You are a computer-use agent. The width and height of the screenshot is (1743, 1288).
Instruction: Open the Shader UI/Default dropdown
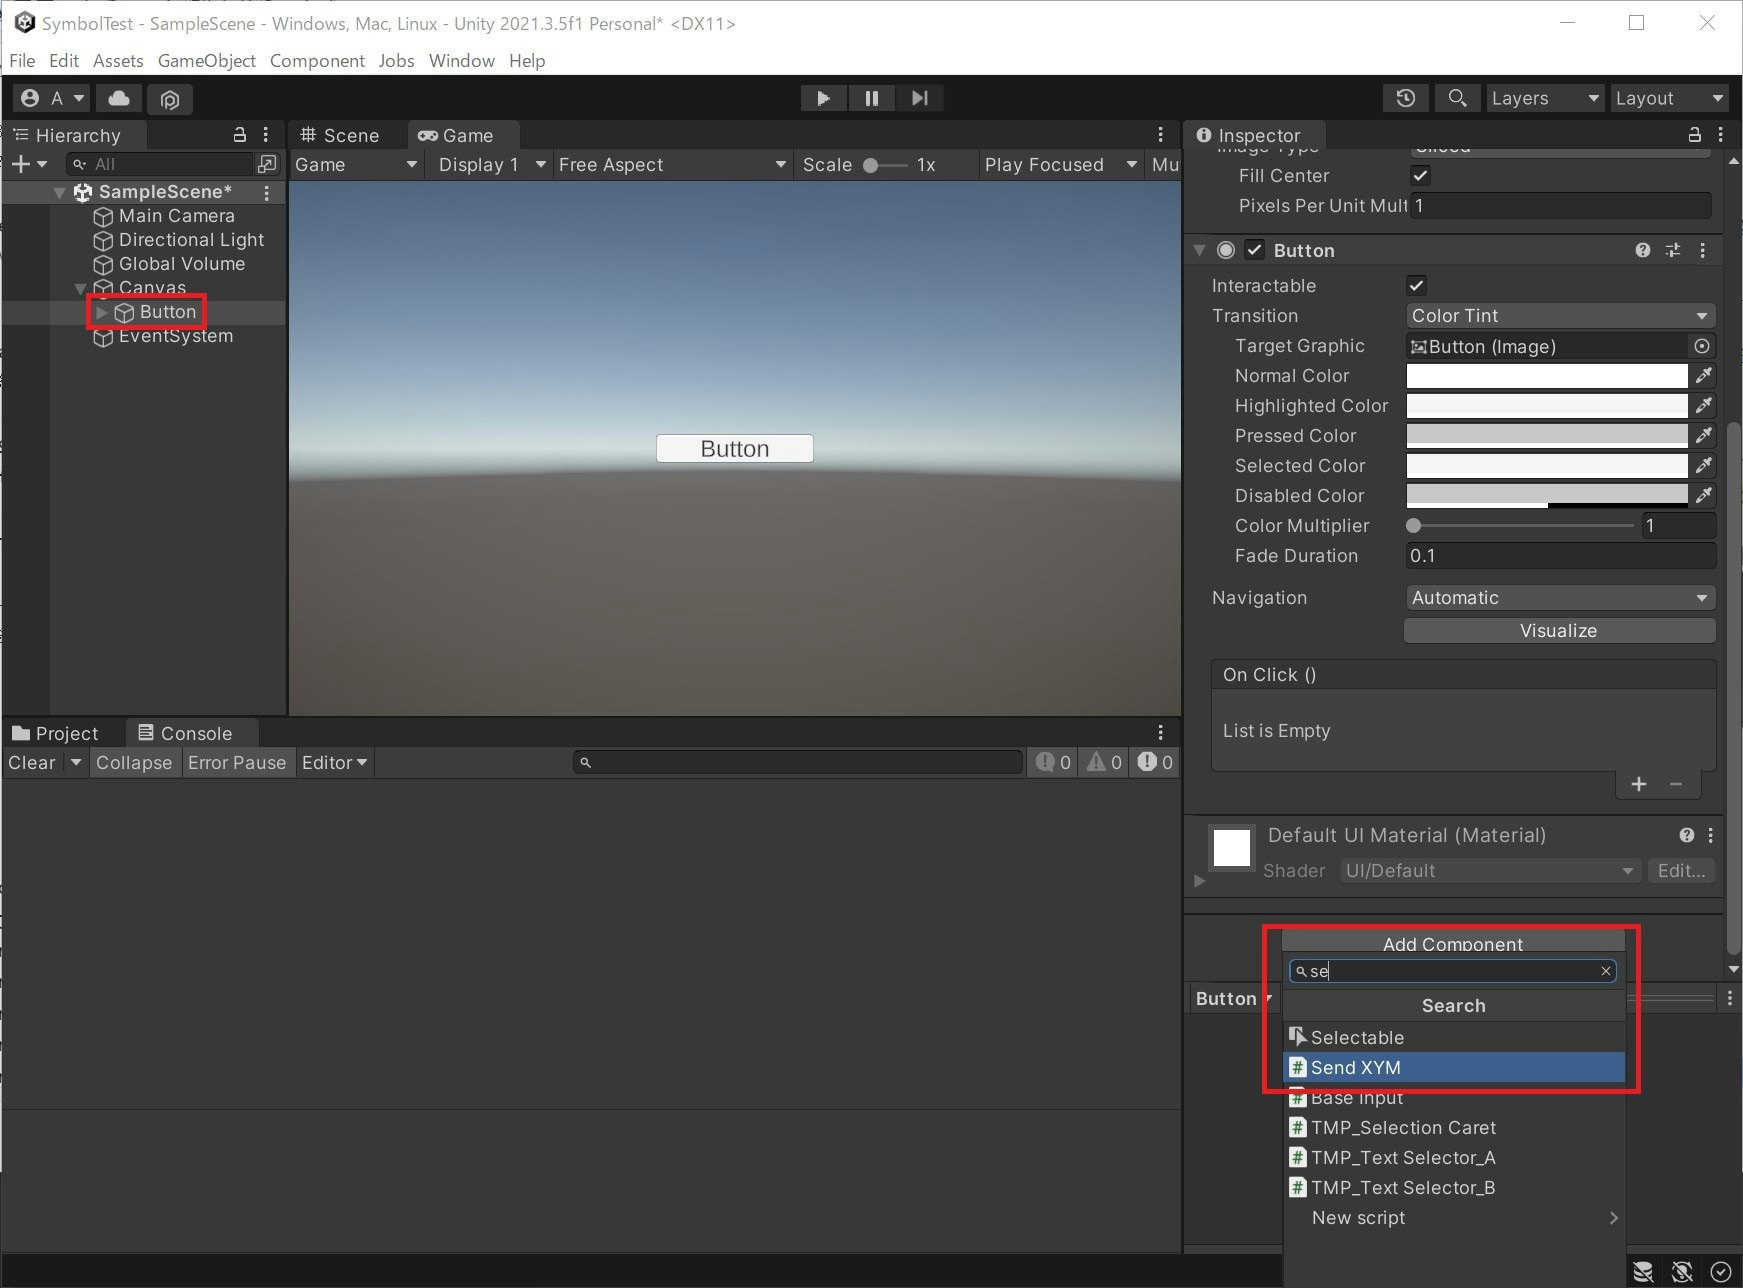(x=1489, y=871)
